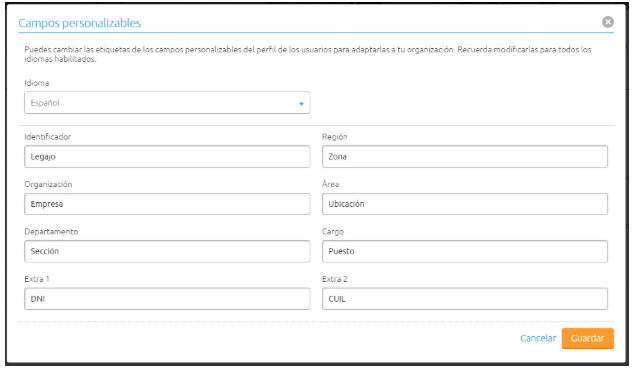Click the Extra 2 field label
This screenshot has width=638, height=373.
pyautogui.click(x=334, y=279)
